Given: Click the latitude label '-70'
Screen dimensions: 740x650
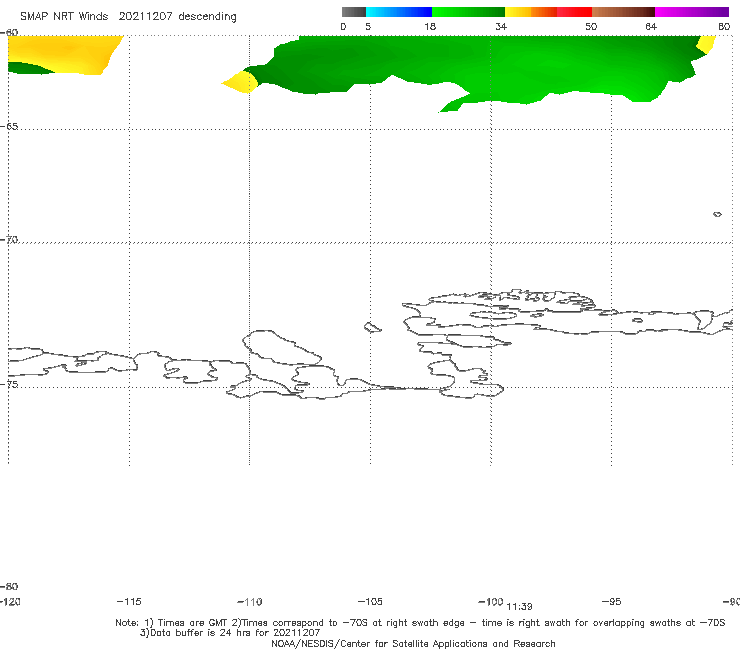Looking at the screenshot, I should pyautogui.click(x=9, y=240).
